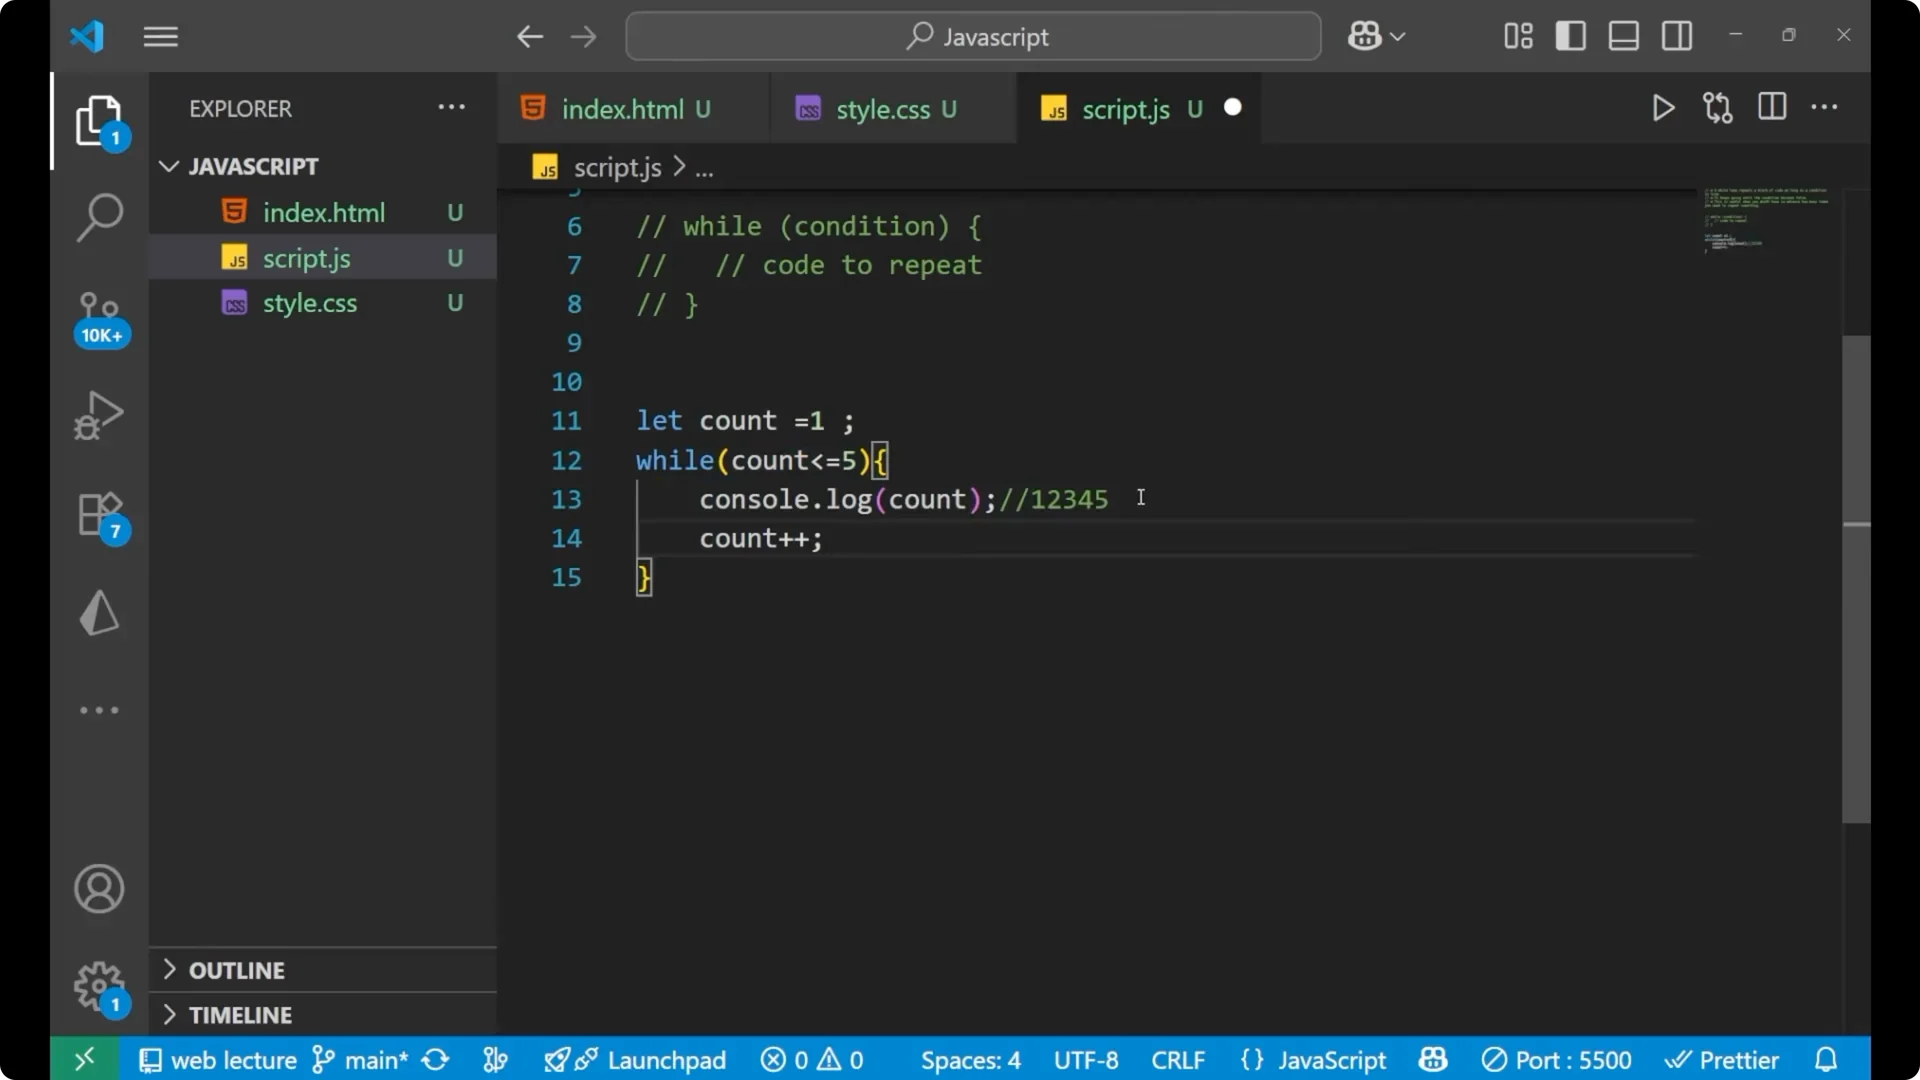Open the hamburger menu
Viewport: 1920px width, 1080px height.
pos(160,36)
